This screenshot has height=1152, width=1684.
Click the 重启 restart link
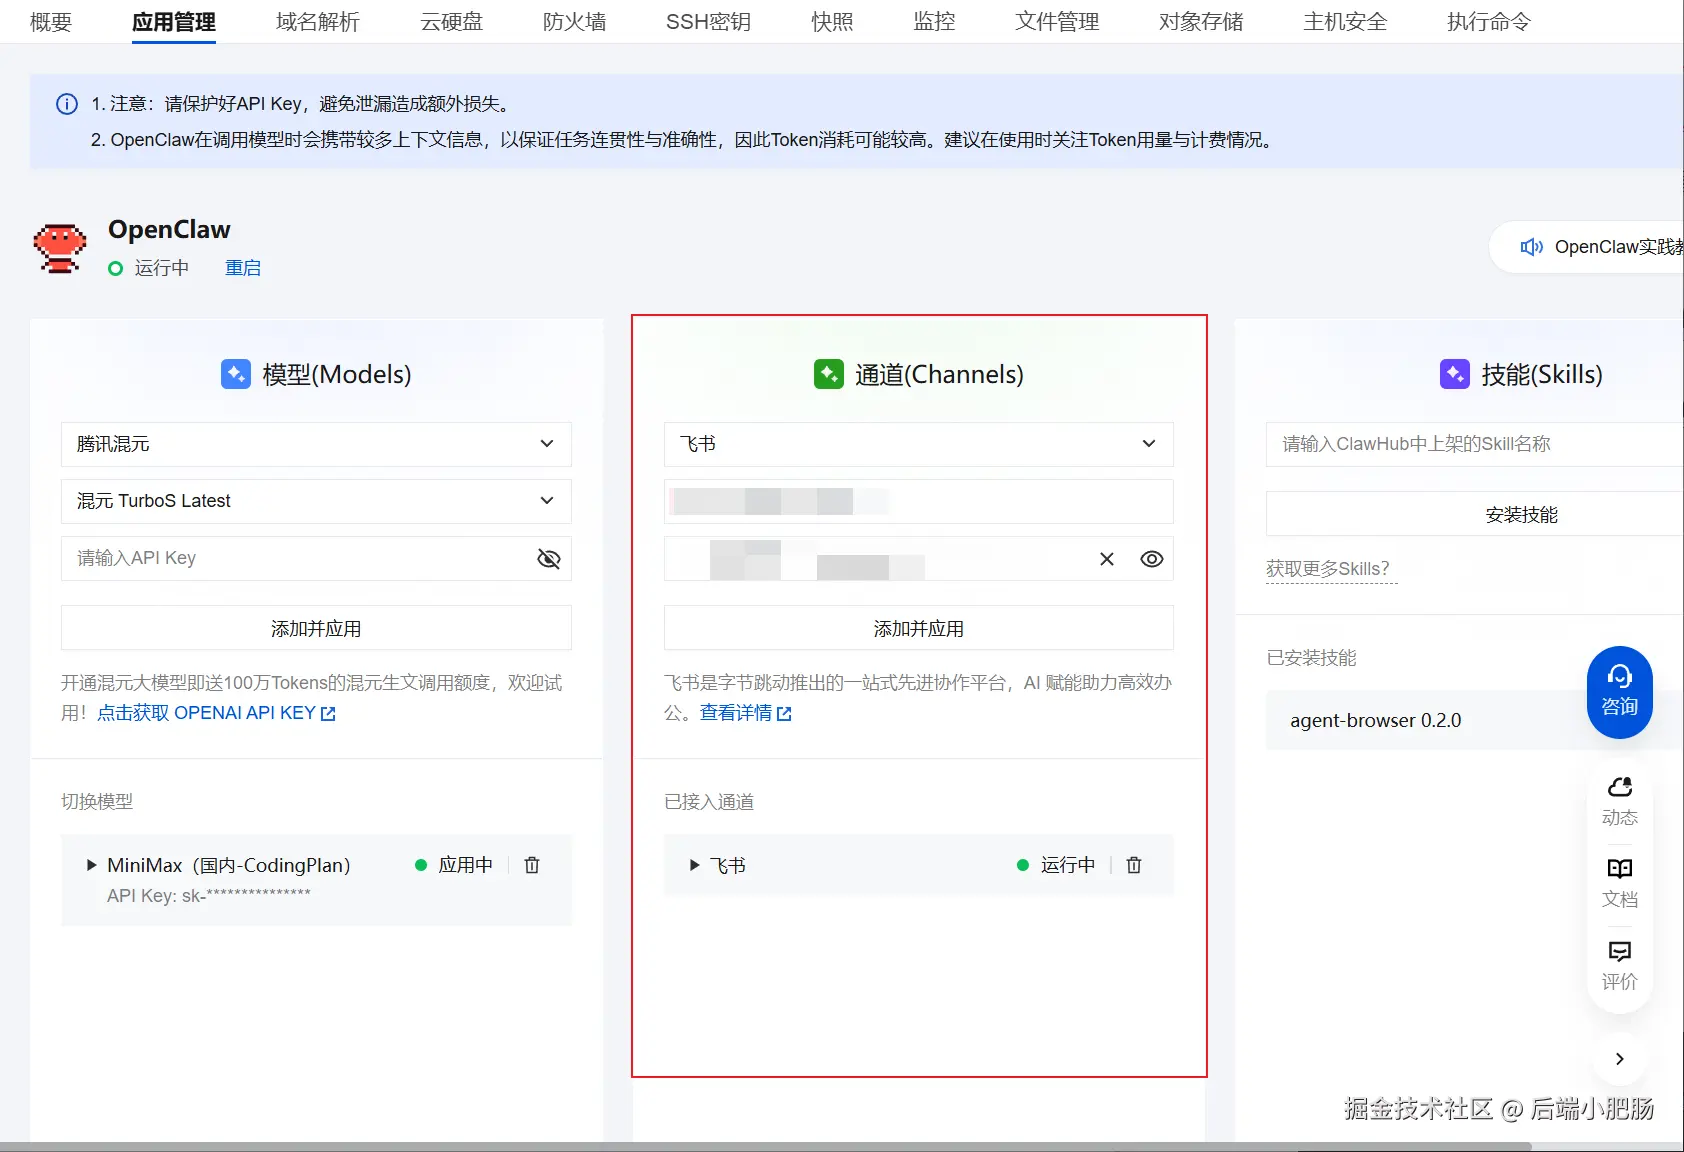tap(243, 268)
